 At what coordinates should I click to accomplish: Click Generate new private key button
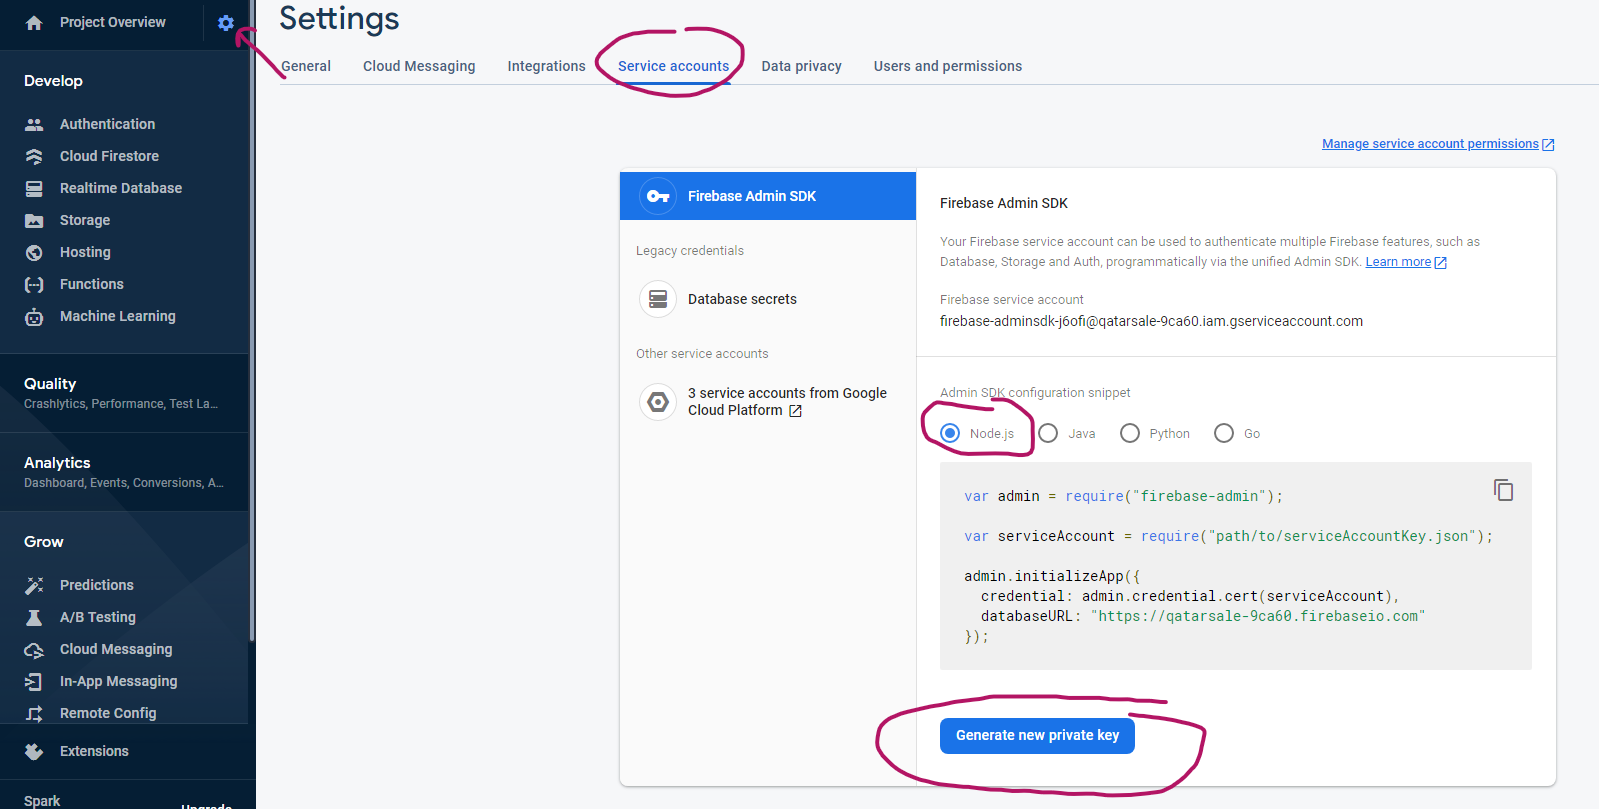[x=1037, y=735]
